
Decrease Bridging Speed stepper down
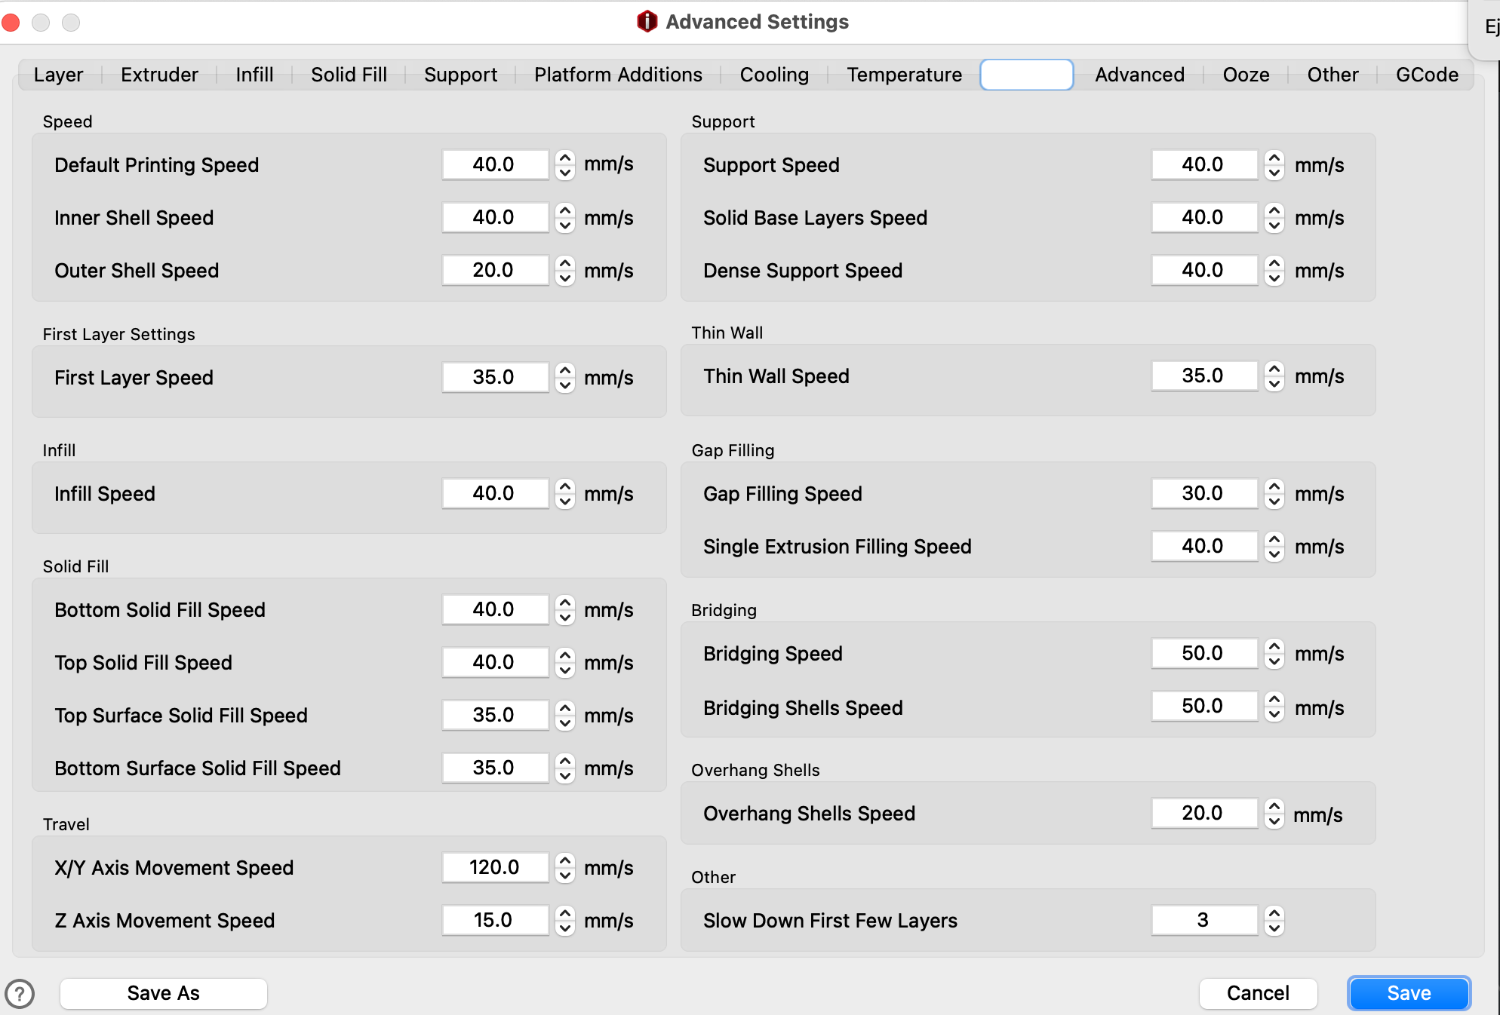[x=1274, y=660]
